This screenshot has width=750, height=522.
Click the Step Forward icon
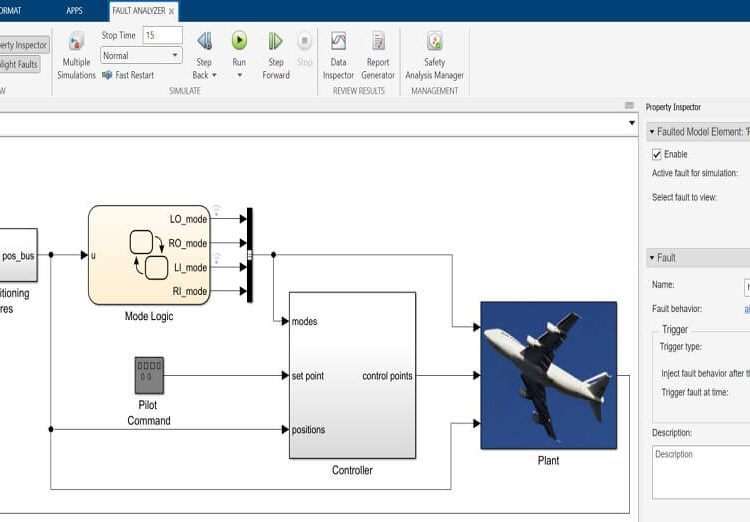[x=275, y=42]
